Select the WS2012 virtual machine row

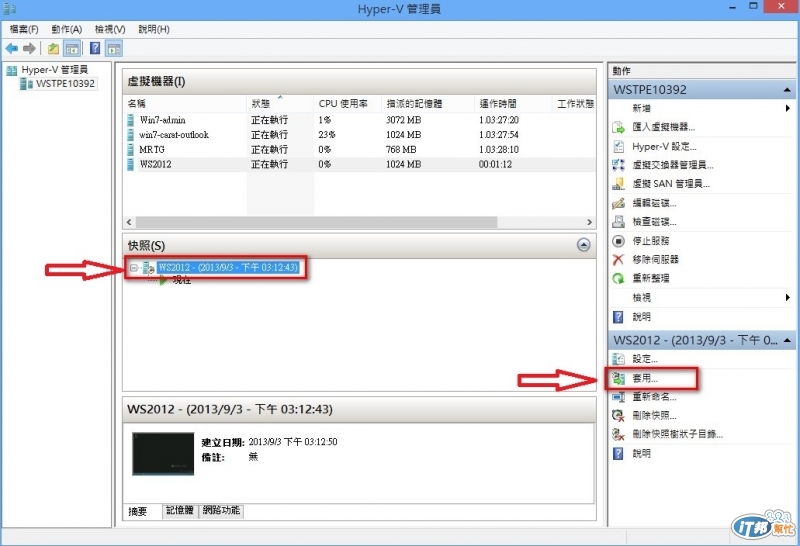tap(359, 164)
